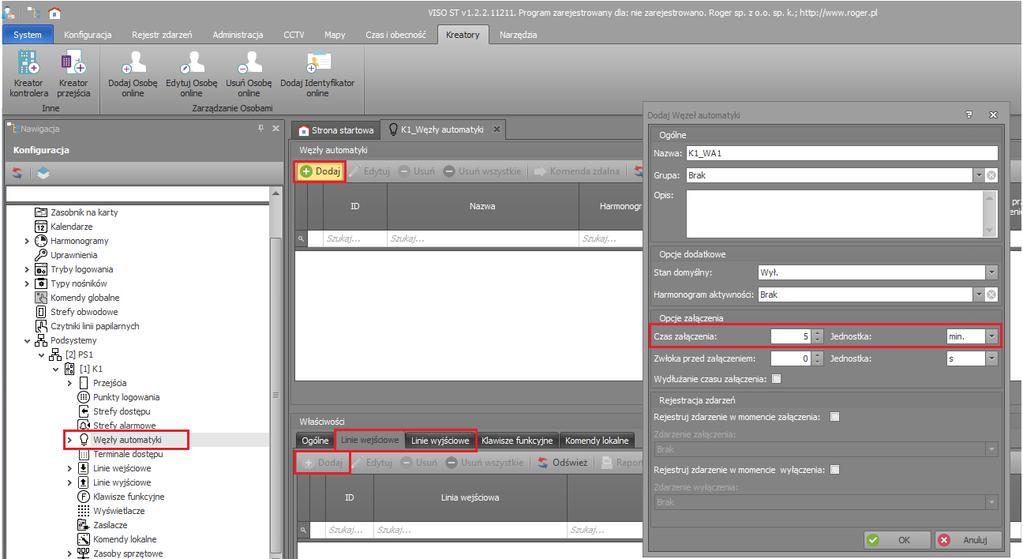This screenshot has width=1023, height=559.
Task: Open the Grupa dropdown
Action: click(x=978, y=175)
